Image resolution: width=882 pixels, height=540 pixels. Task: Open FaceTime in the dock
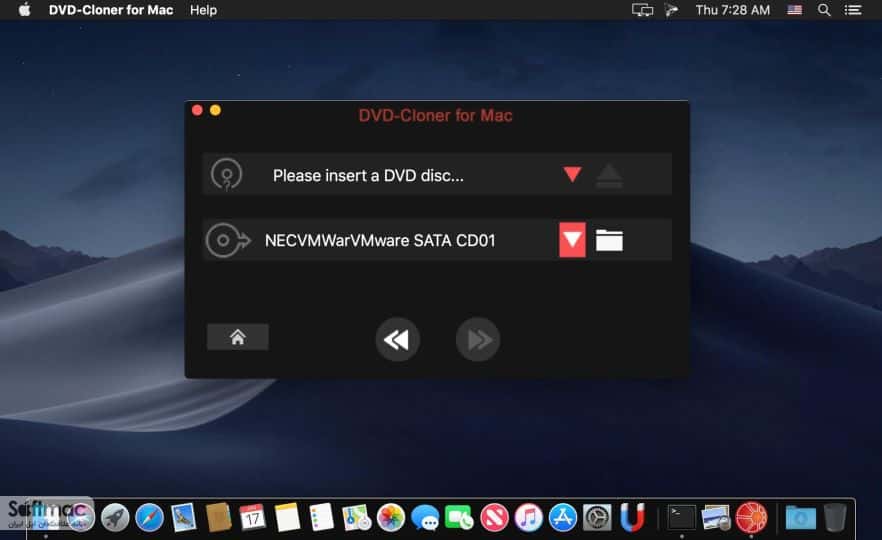pos(459,517)
